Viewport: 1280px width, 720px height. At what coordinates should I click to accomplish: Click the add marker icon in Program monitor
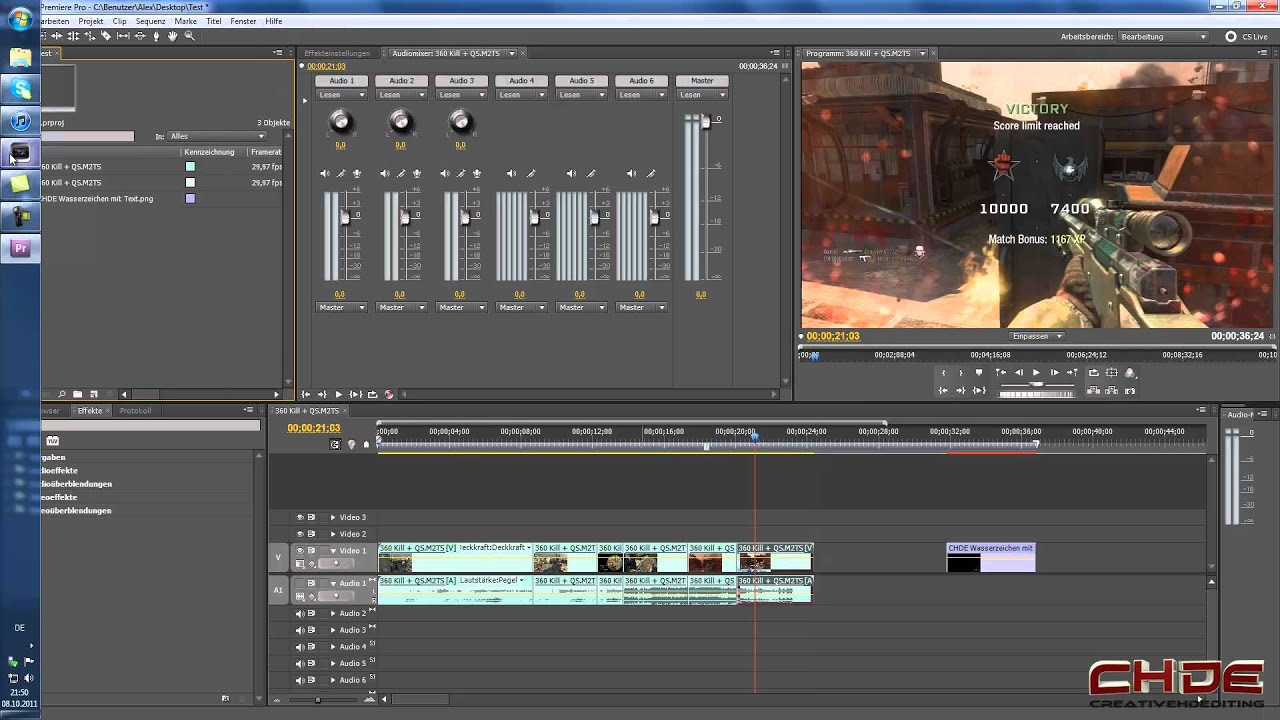pos(979,373)
